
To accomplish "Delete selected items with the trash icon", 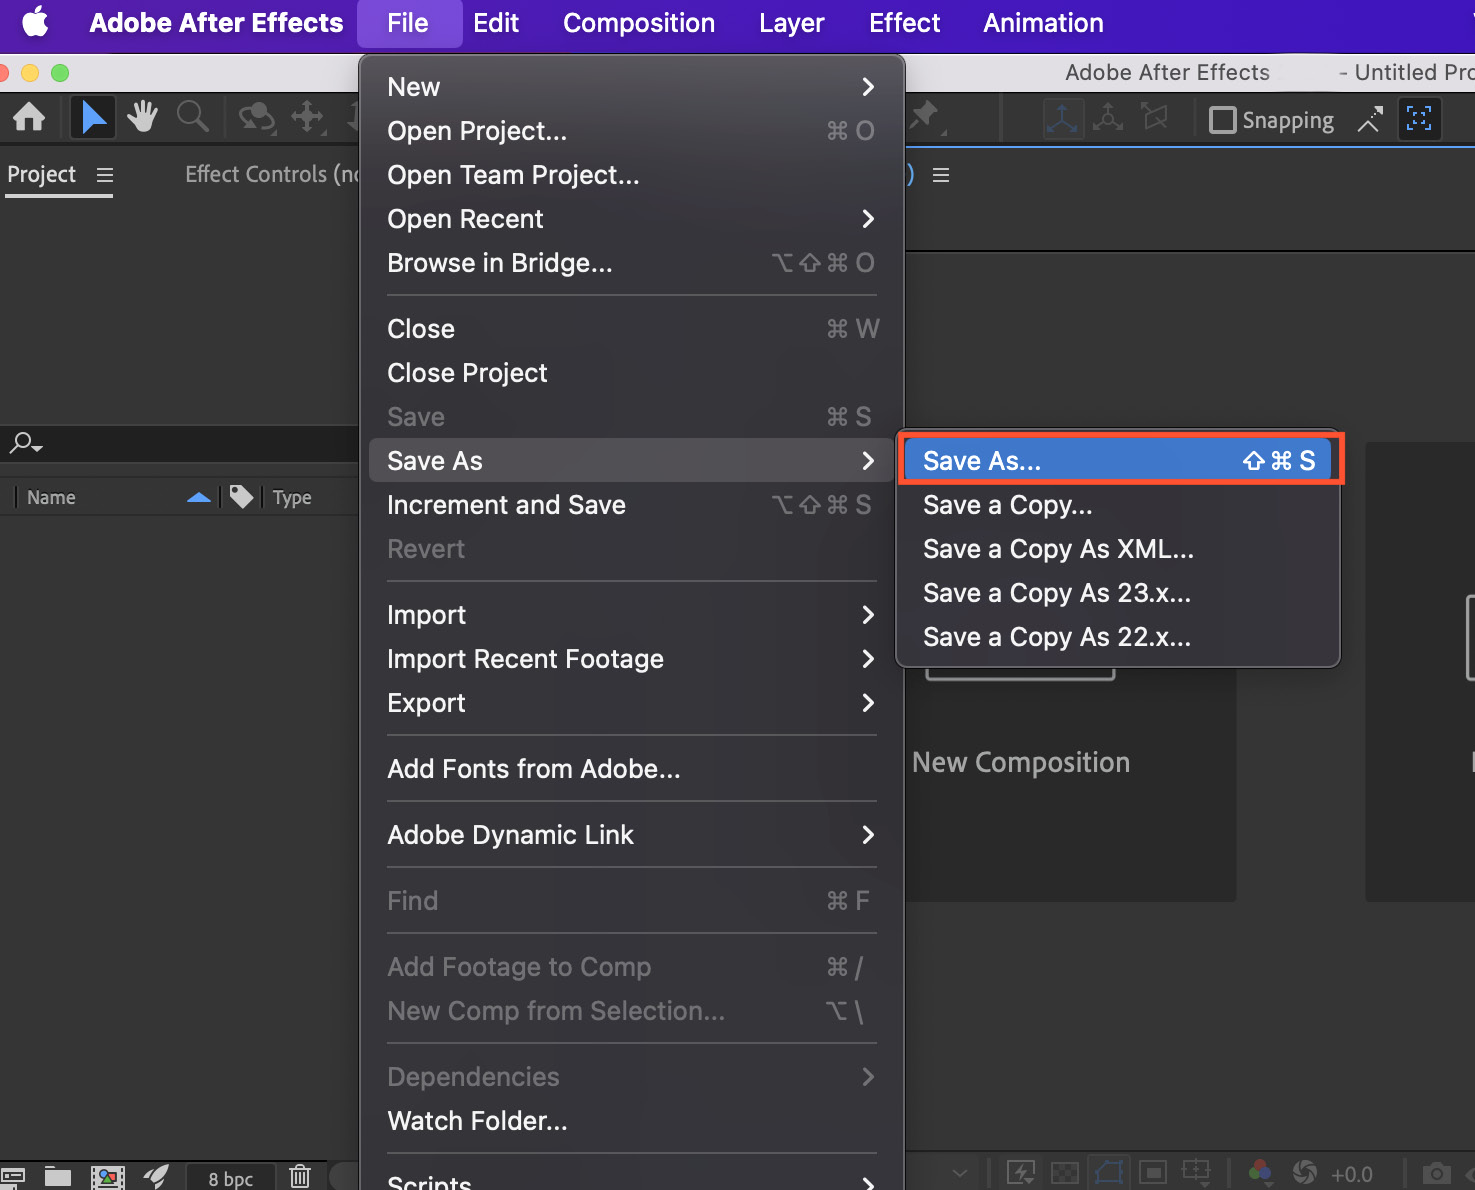I will coord(300,1176).
